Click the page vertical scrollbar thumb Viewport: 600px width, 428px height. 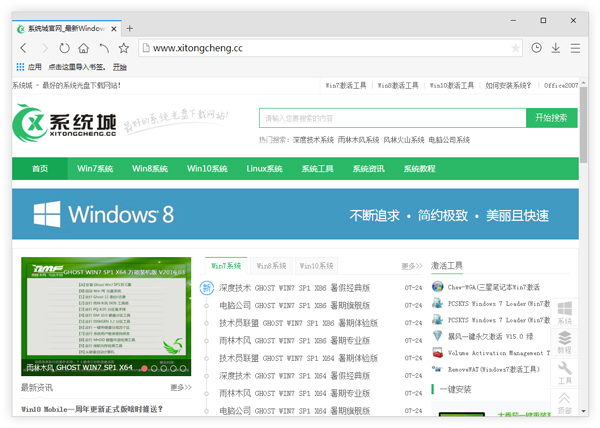point(583,125)
